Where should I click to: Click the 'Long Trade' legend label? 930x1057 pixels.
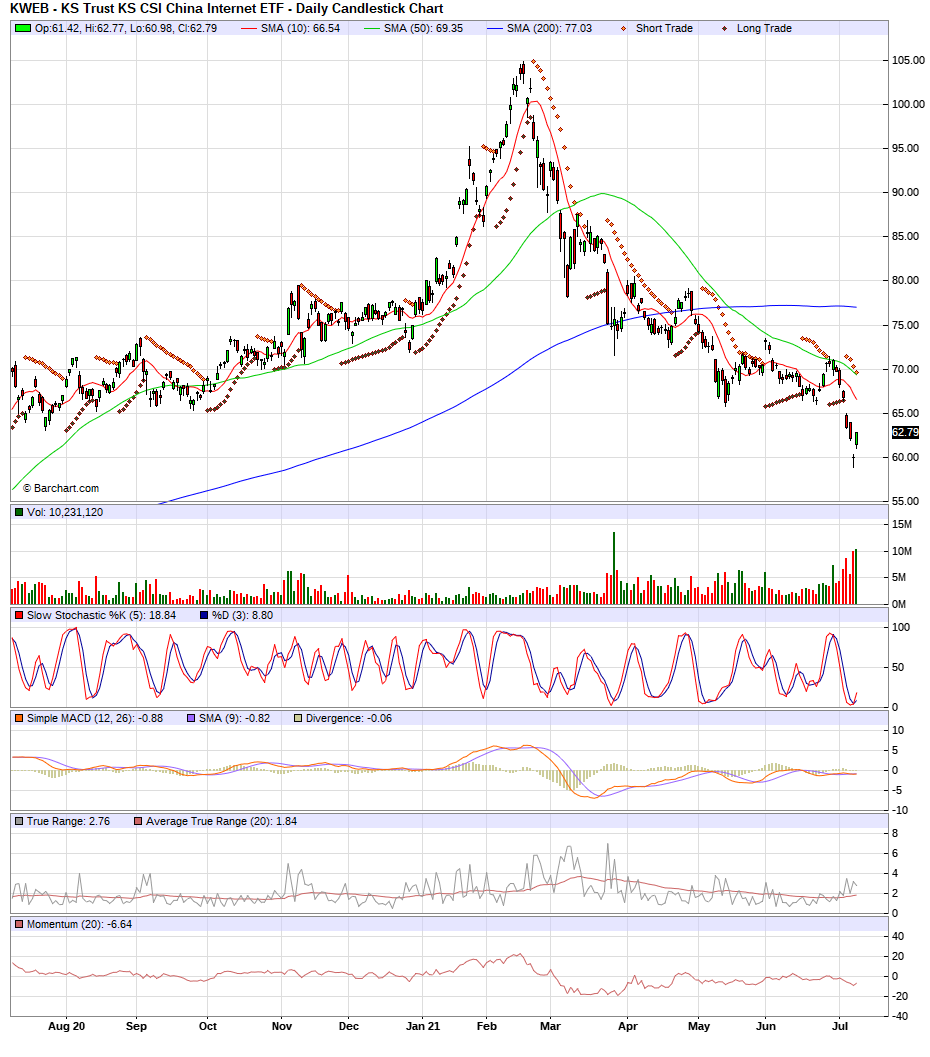coord(764,28)
